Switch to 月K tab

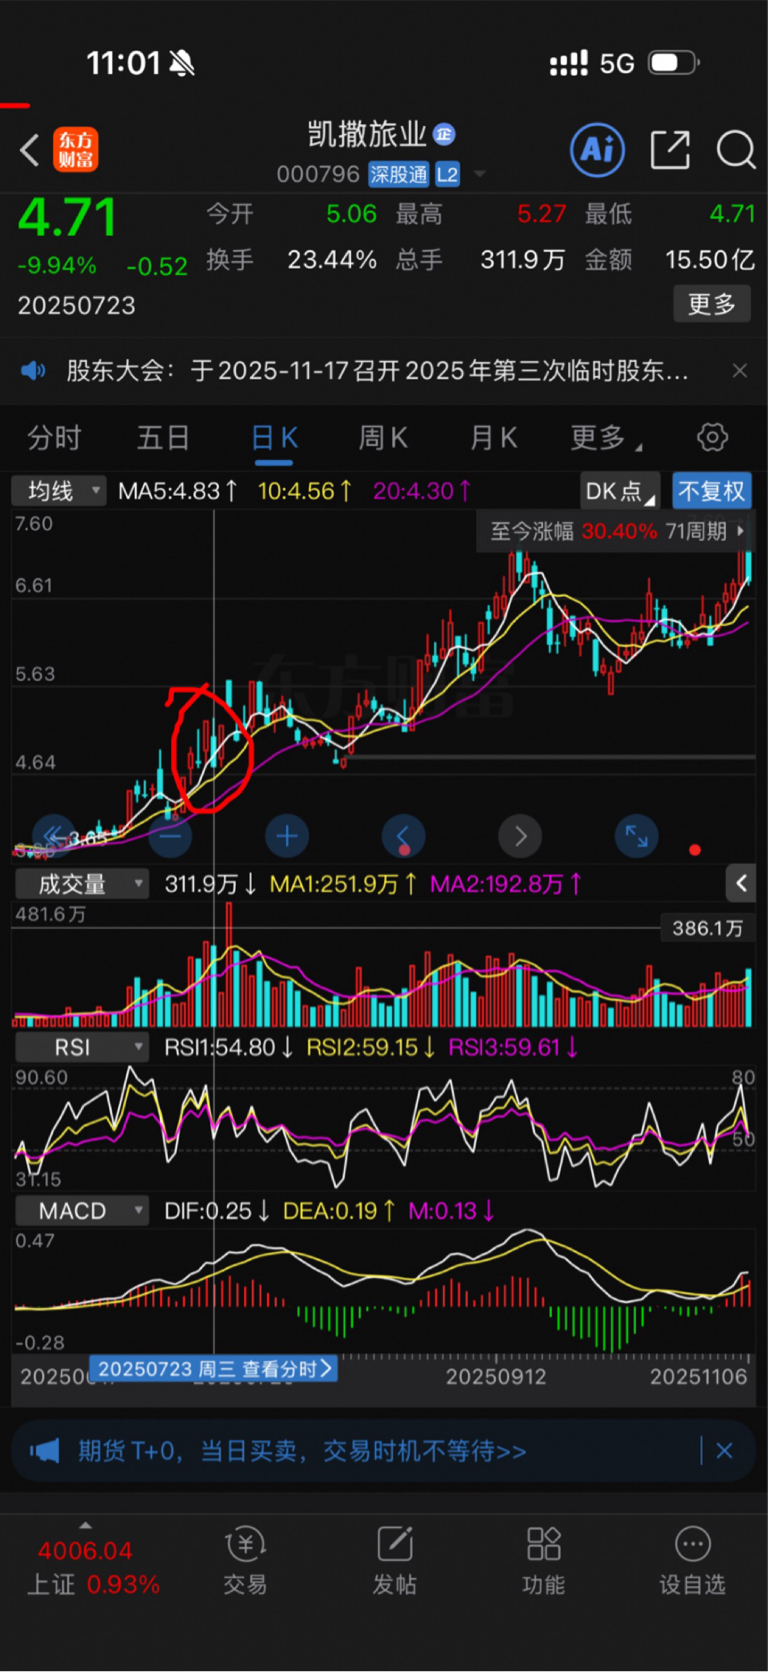point(493,438)
